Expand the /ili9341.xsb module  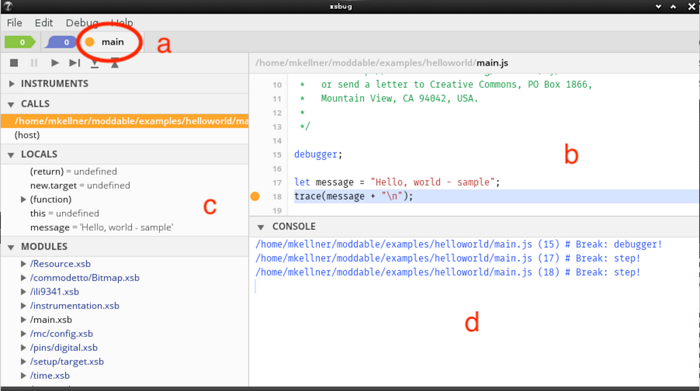coord(23,292)
